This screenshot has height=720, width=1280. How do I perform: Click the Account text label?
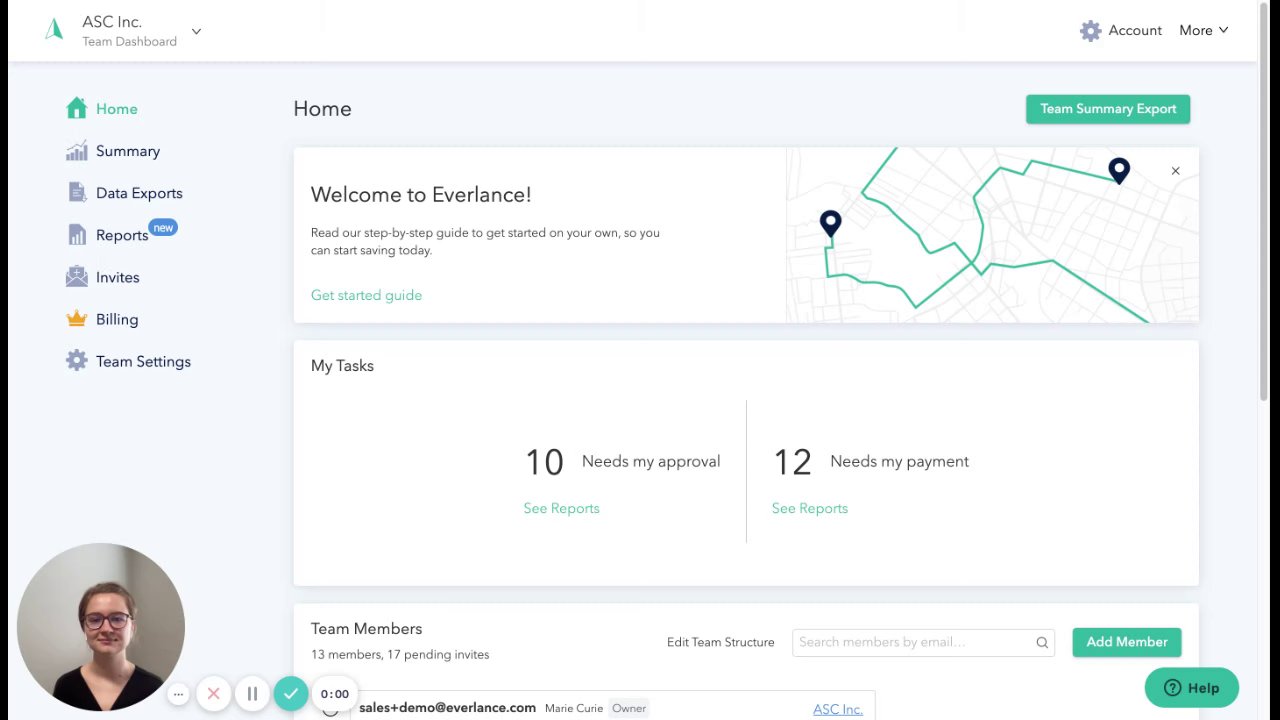tap(1135, 30)
